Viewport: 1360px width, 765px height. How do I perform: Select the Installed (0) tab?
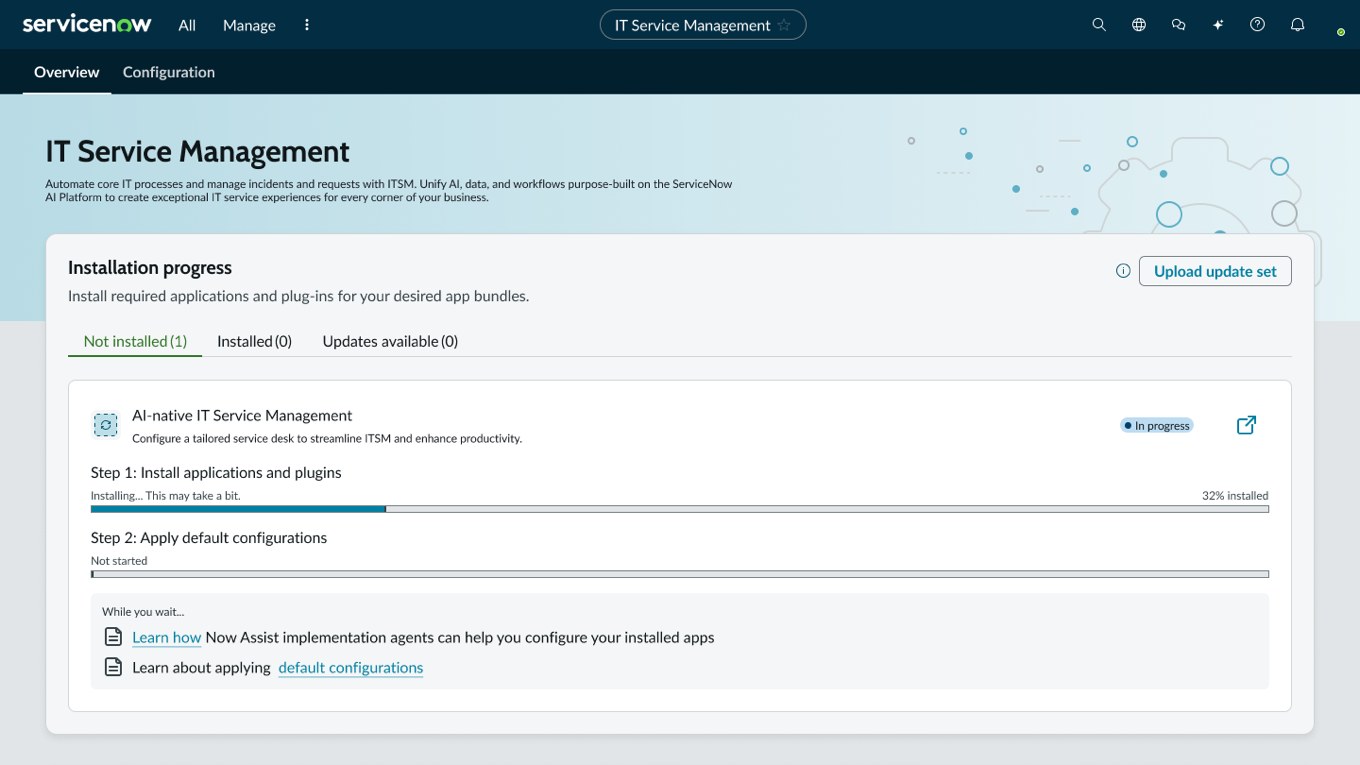[x=254, y=341]
